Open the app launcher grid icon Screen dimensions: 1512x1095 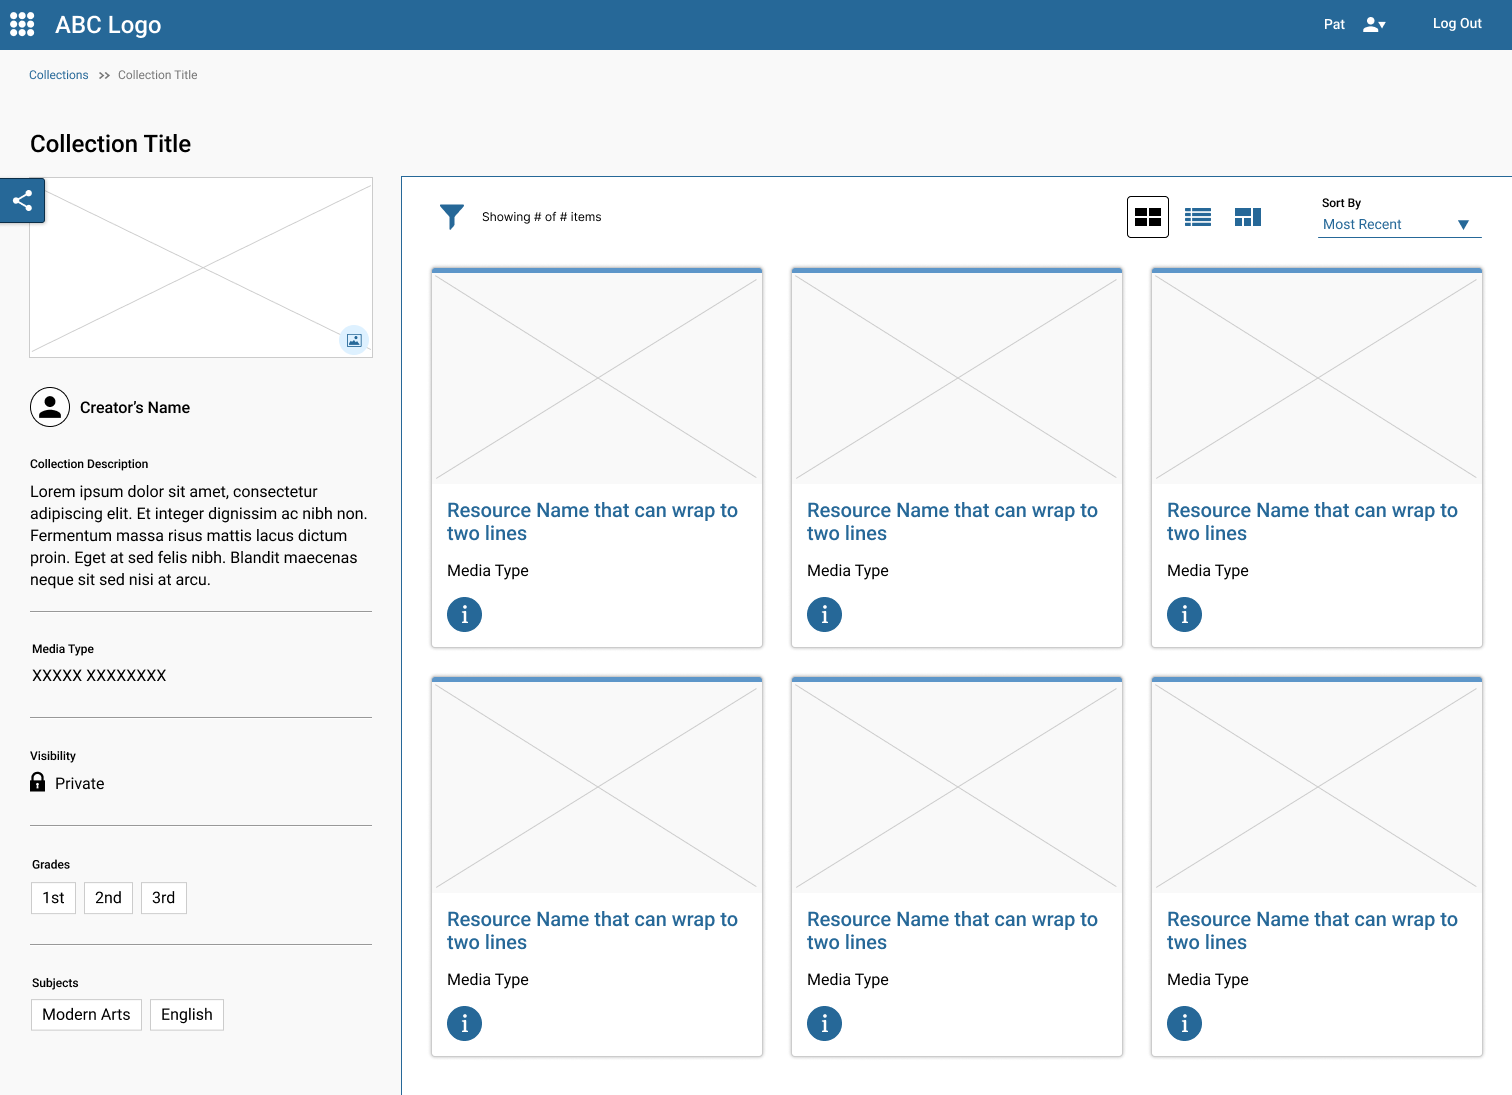(x=22, y=24)
